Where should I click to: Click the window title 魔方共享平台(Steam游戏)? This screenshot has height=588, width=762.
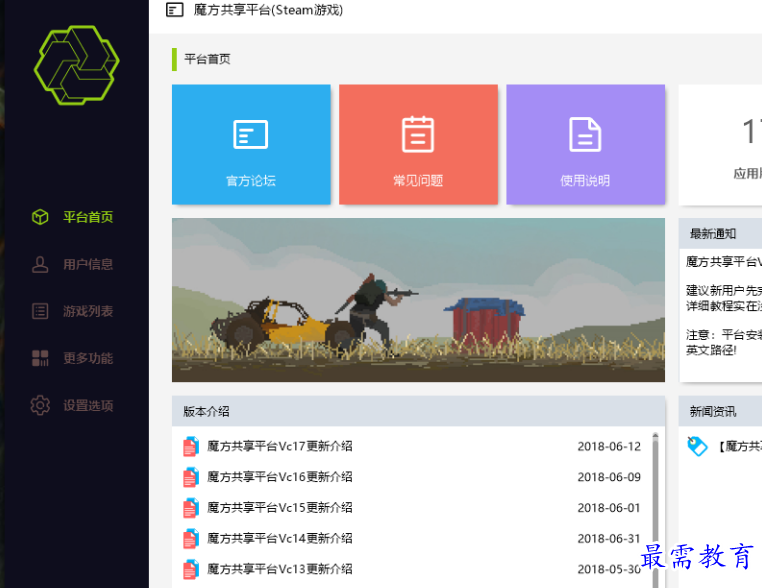[x=268, y=10]
